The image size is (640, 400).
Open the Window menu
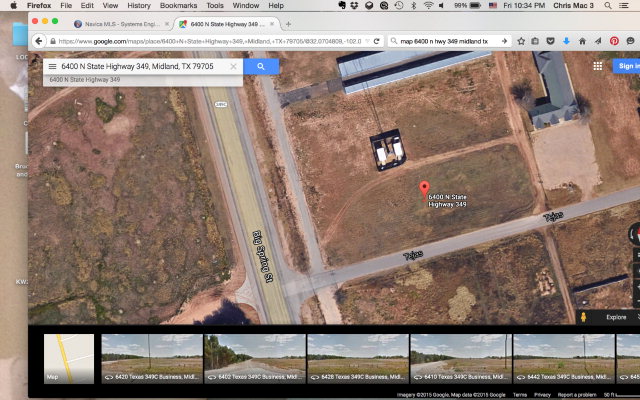[x=246, y=6]
